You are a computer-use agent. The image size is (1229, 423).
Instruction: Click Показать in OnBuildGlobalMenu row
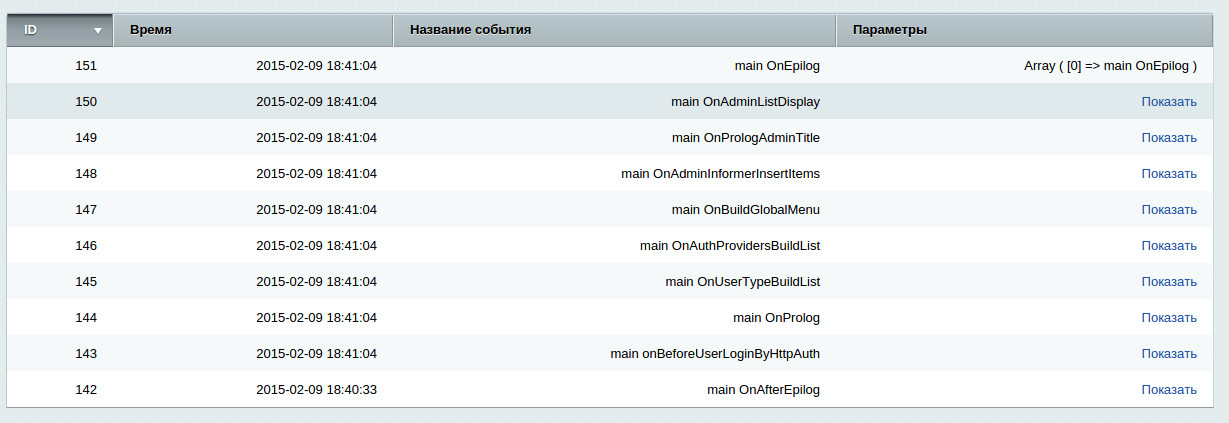pos(1168,210)
